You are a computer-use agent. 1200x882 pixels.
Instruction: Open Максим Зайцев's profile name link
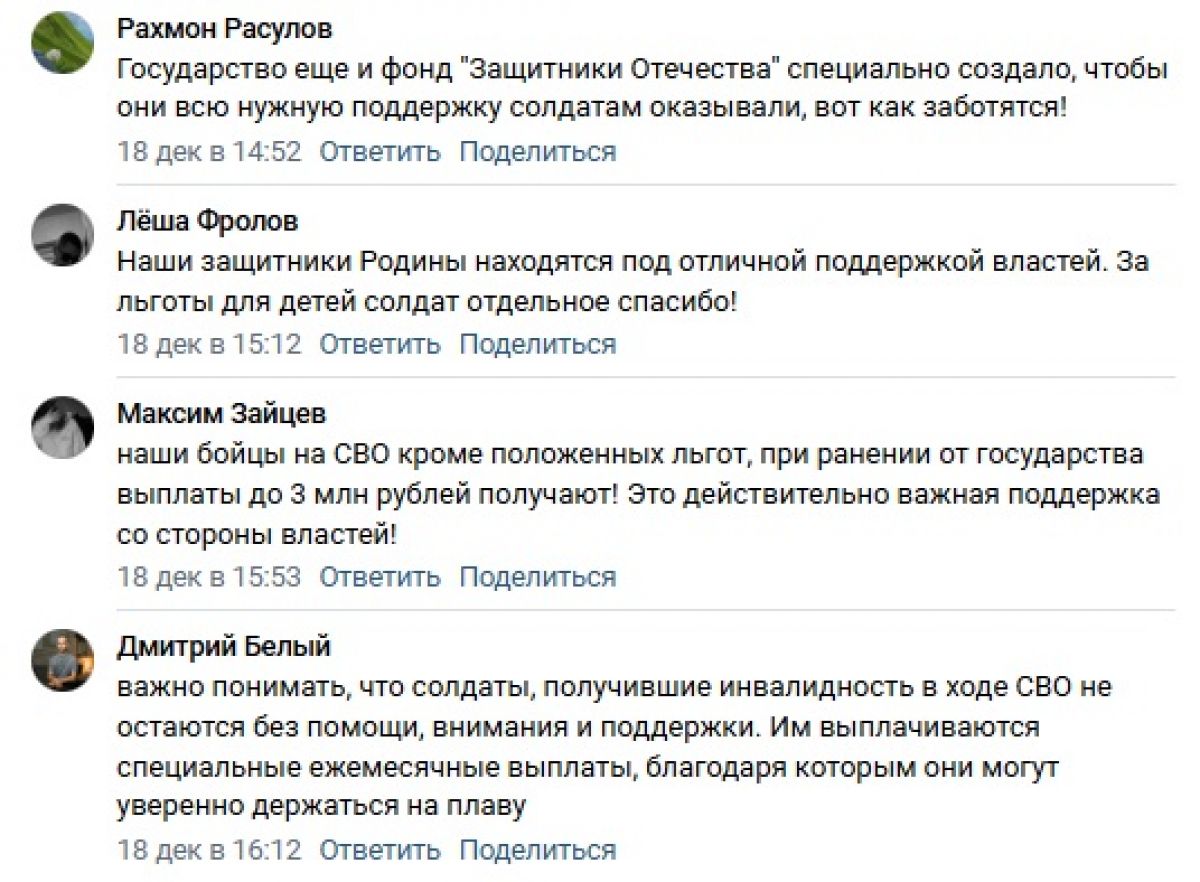221,413
